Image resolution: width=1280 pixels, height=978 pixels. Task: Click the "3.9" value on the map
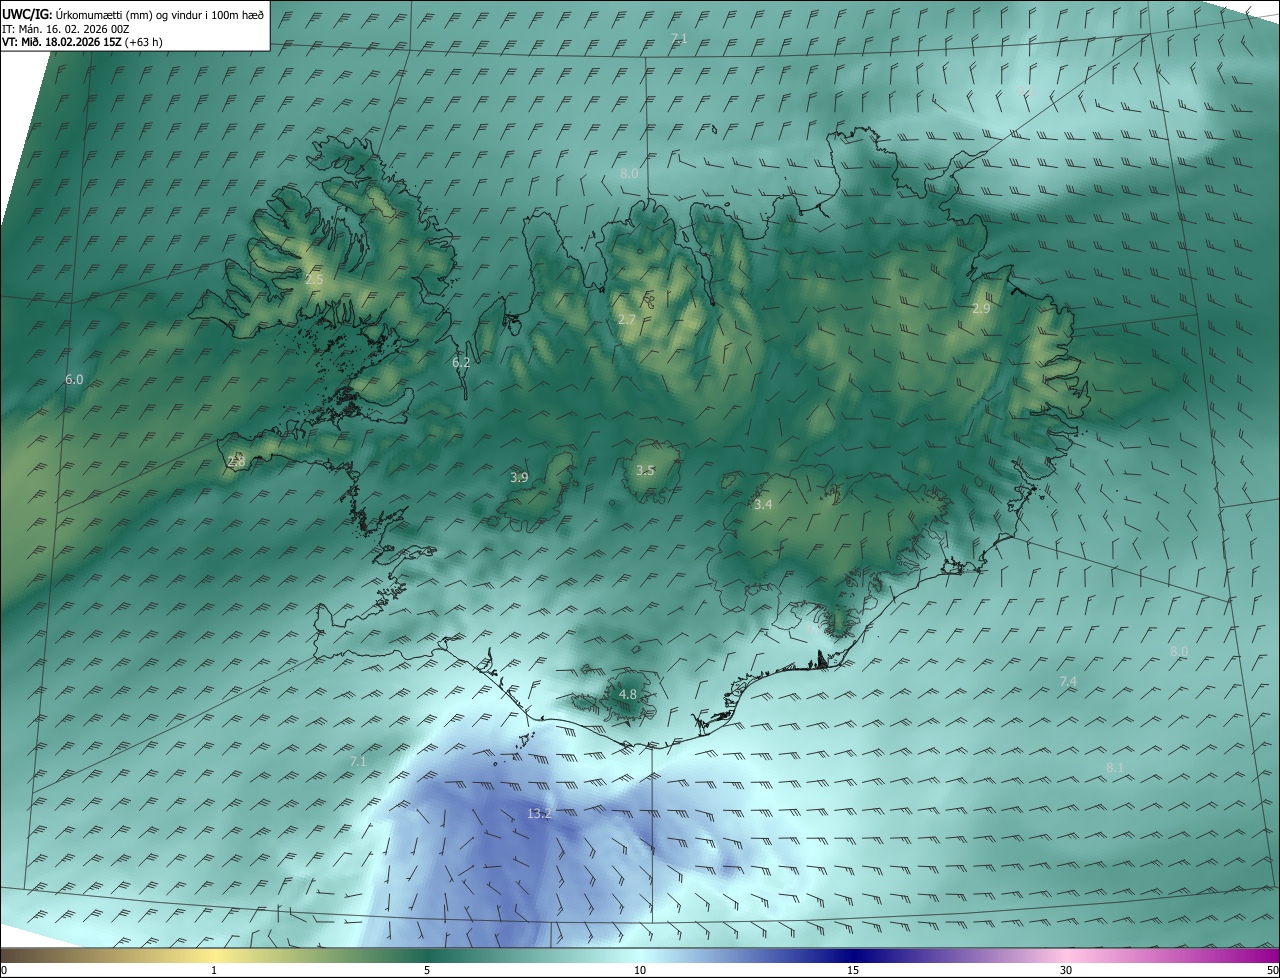click(519, 478)
